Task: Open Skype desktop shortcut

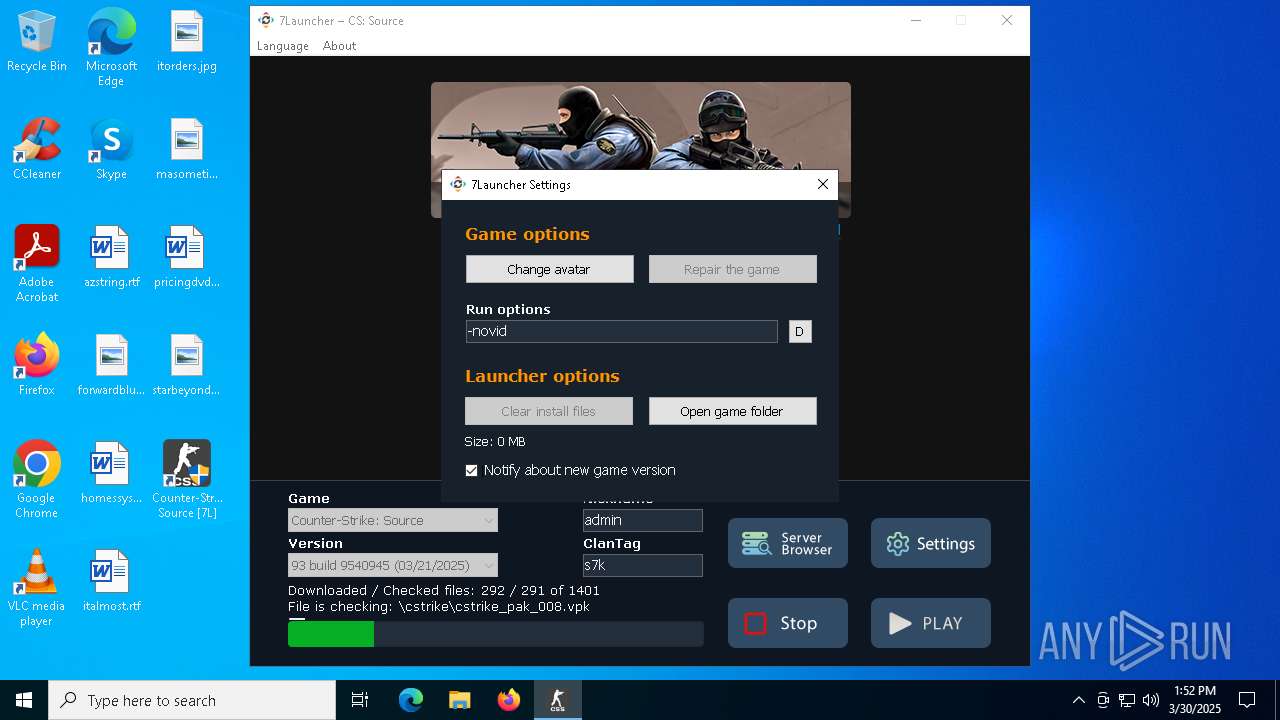Action: [111, 150]
